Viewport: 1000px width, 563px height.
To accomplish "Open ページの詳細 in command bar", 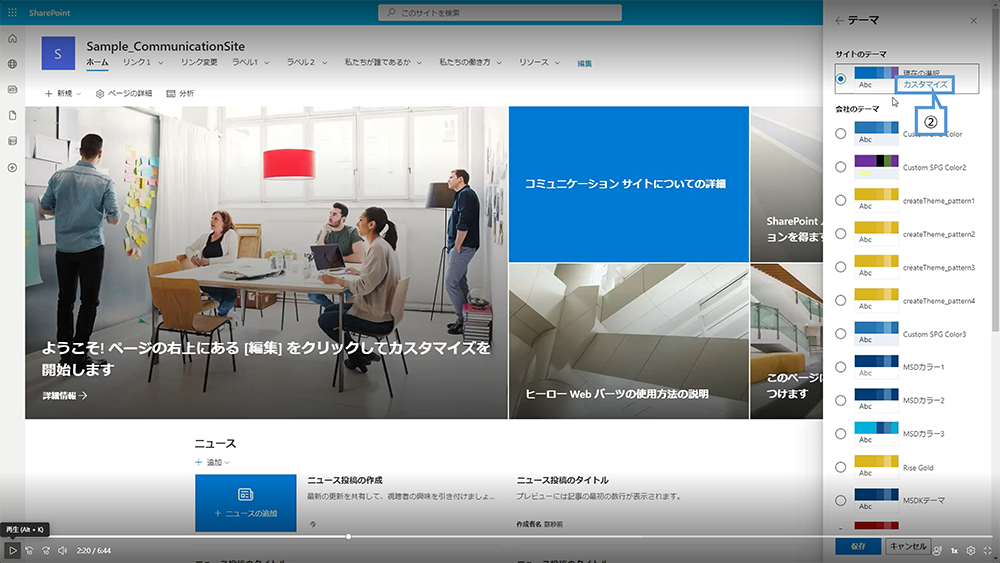I will tap(124, 94).
